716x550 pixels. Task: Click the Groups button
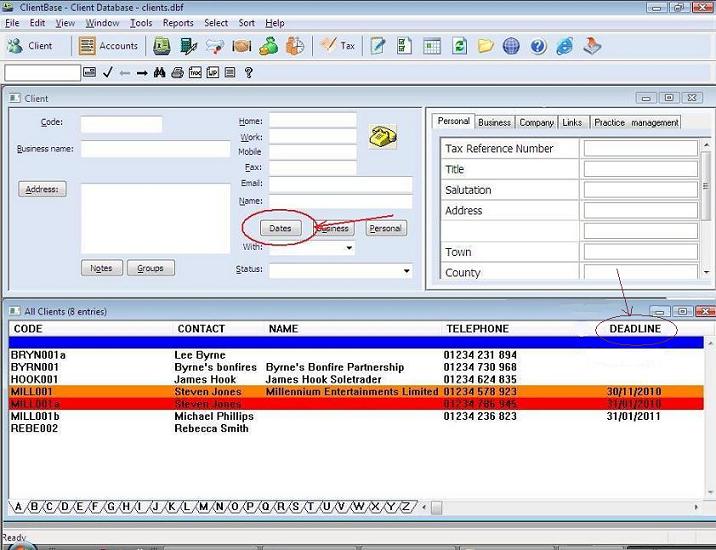pyautogui.click(x=150, y=268)
